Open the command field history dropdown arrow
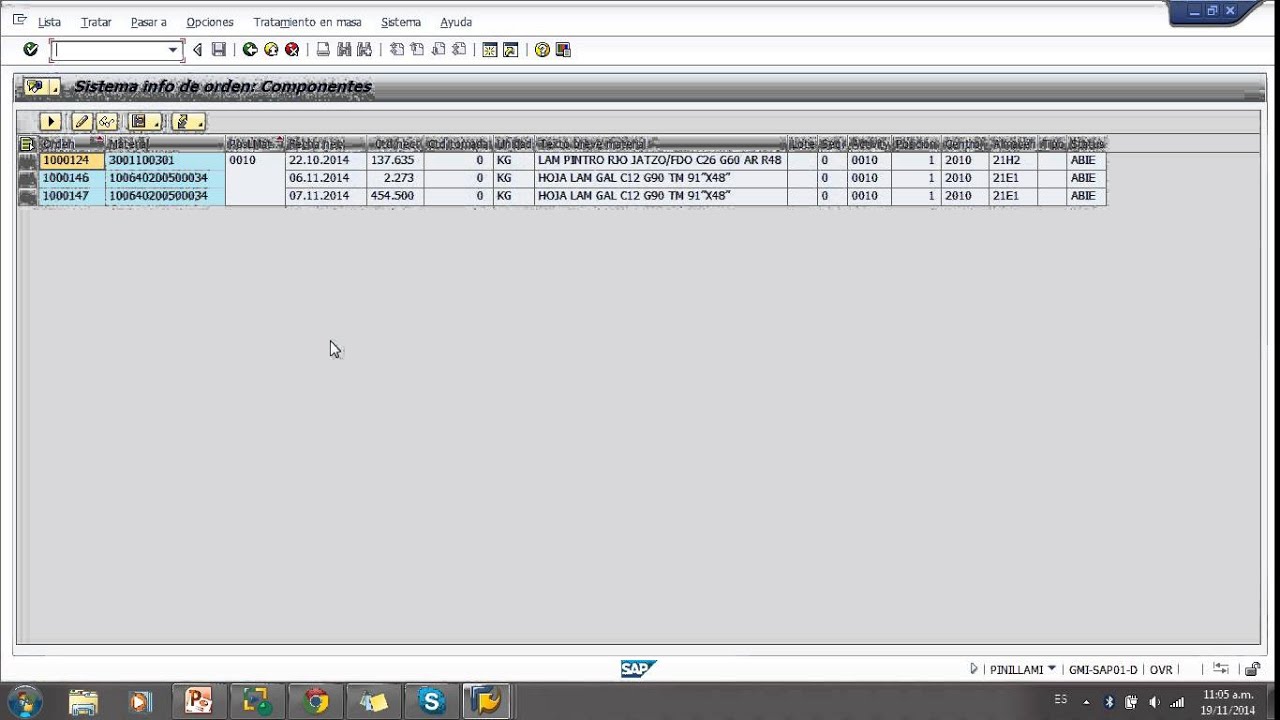1280x720 pixels. 173,50
